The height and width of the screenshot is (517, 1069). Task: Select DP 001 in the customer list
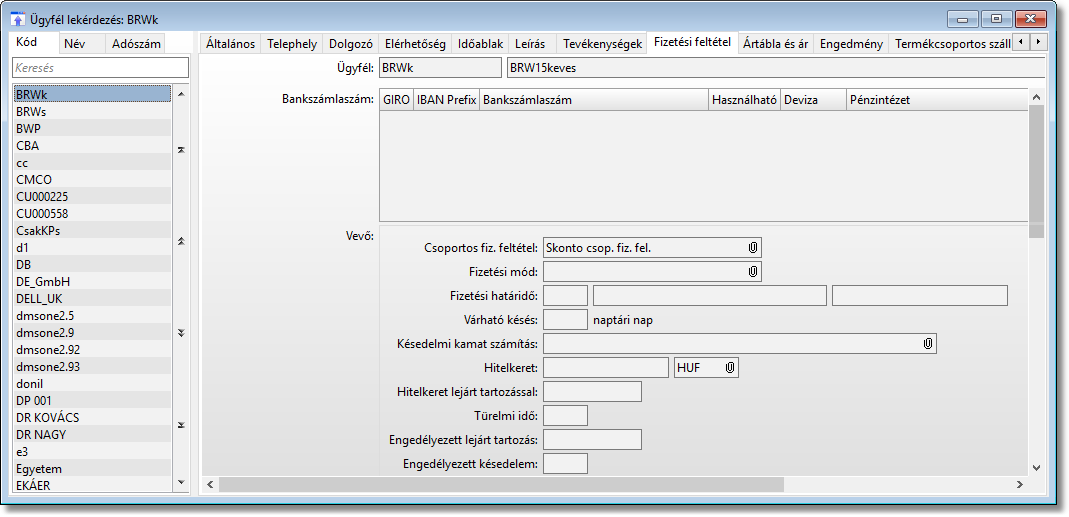[92, 400]
